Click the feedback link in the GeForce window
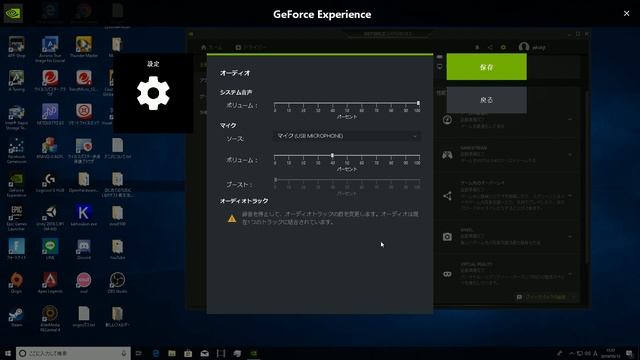The image size is (640, 360). pyautogui.click(x=546, y=297)
